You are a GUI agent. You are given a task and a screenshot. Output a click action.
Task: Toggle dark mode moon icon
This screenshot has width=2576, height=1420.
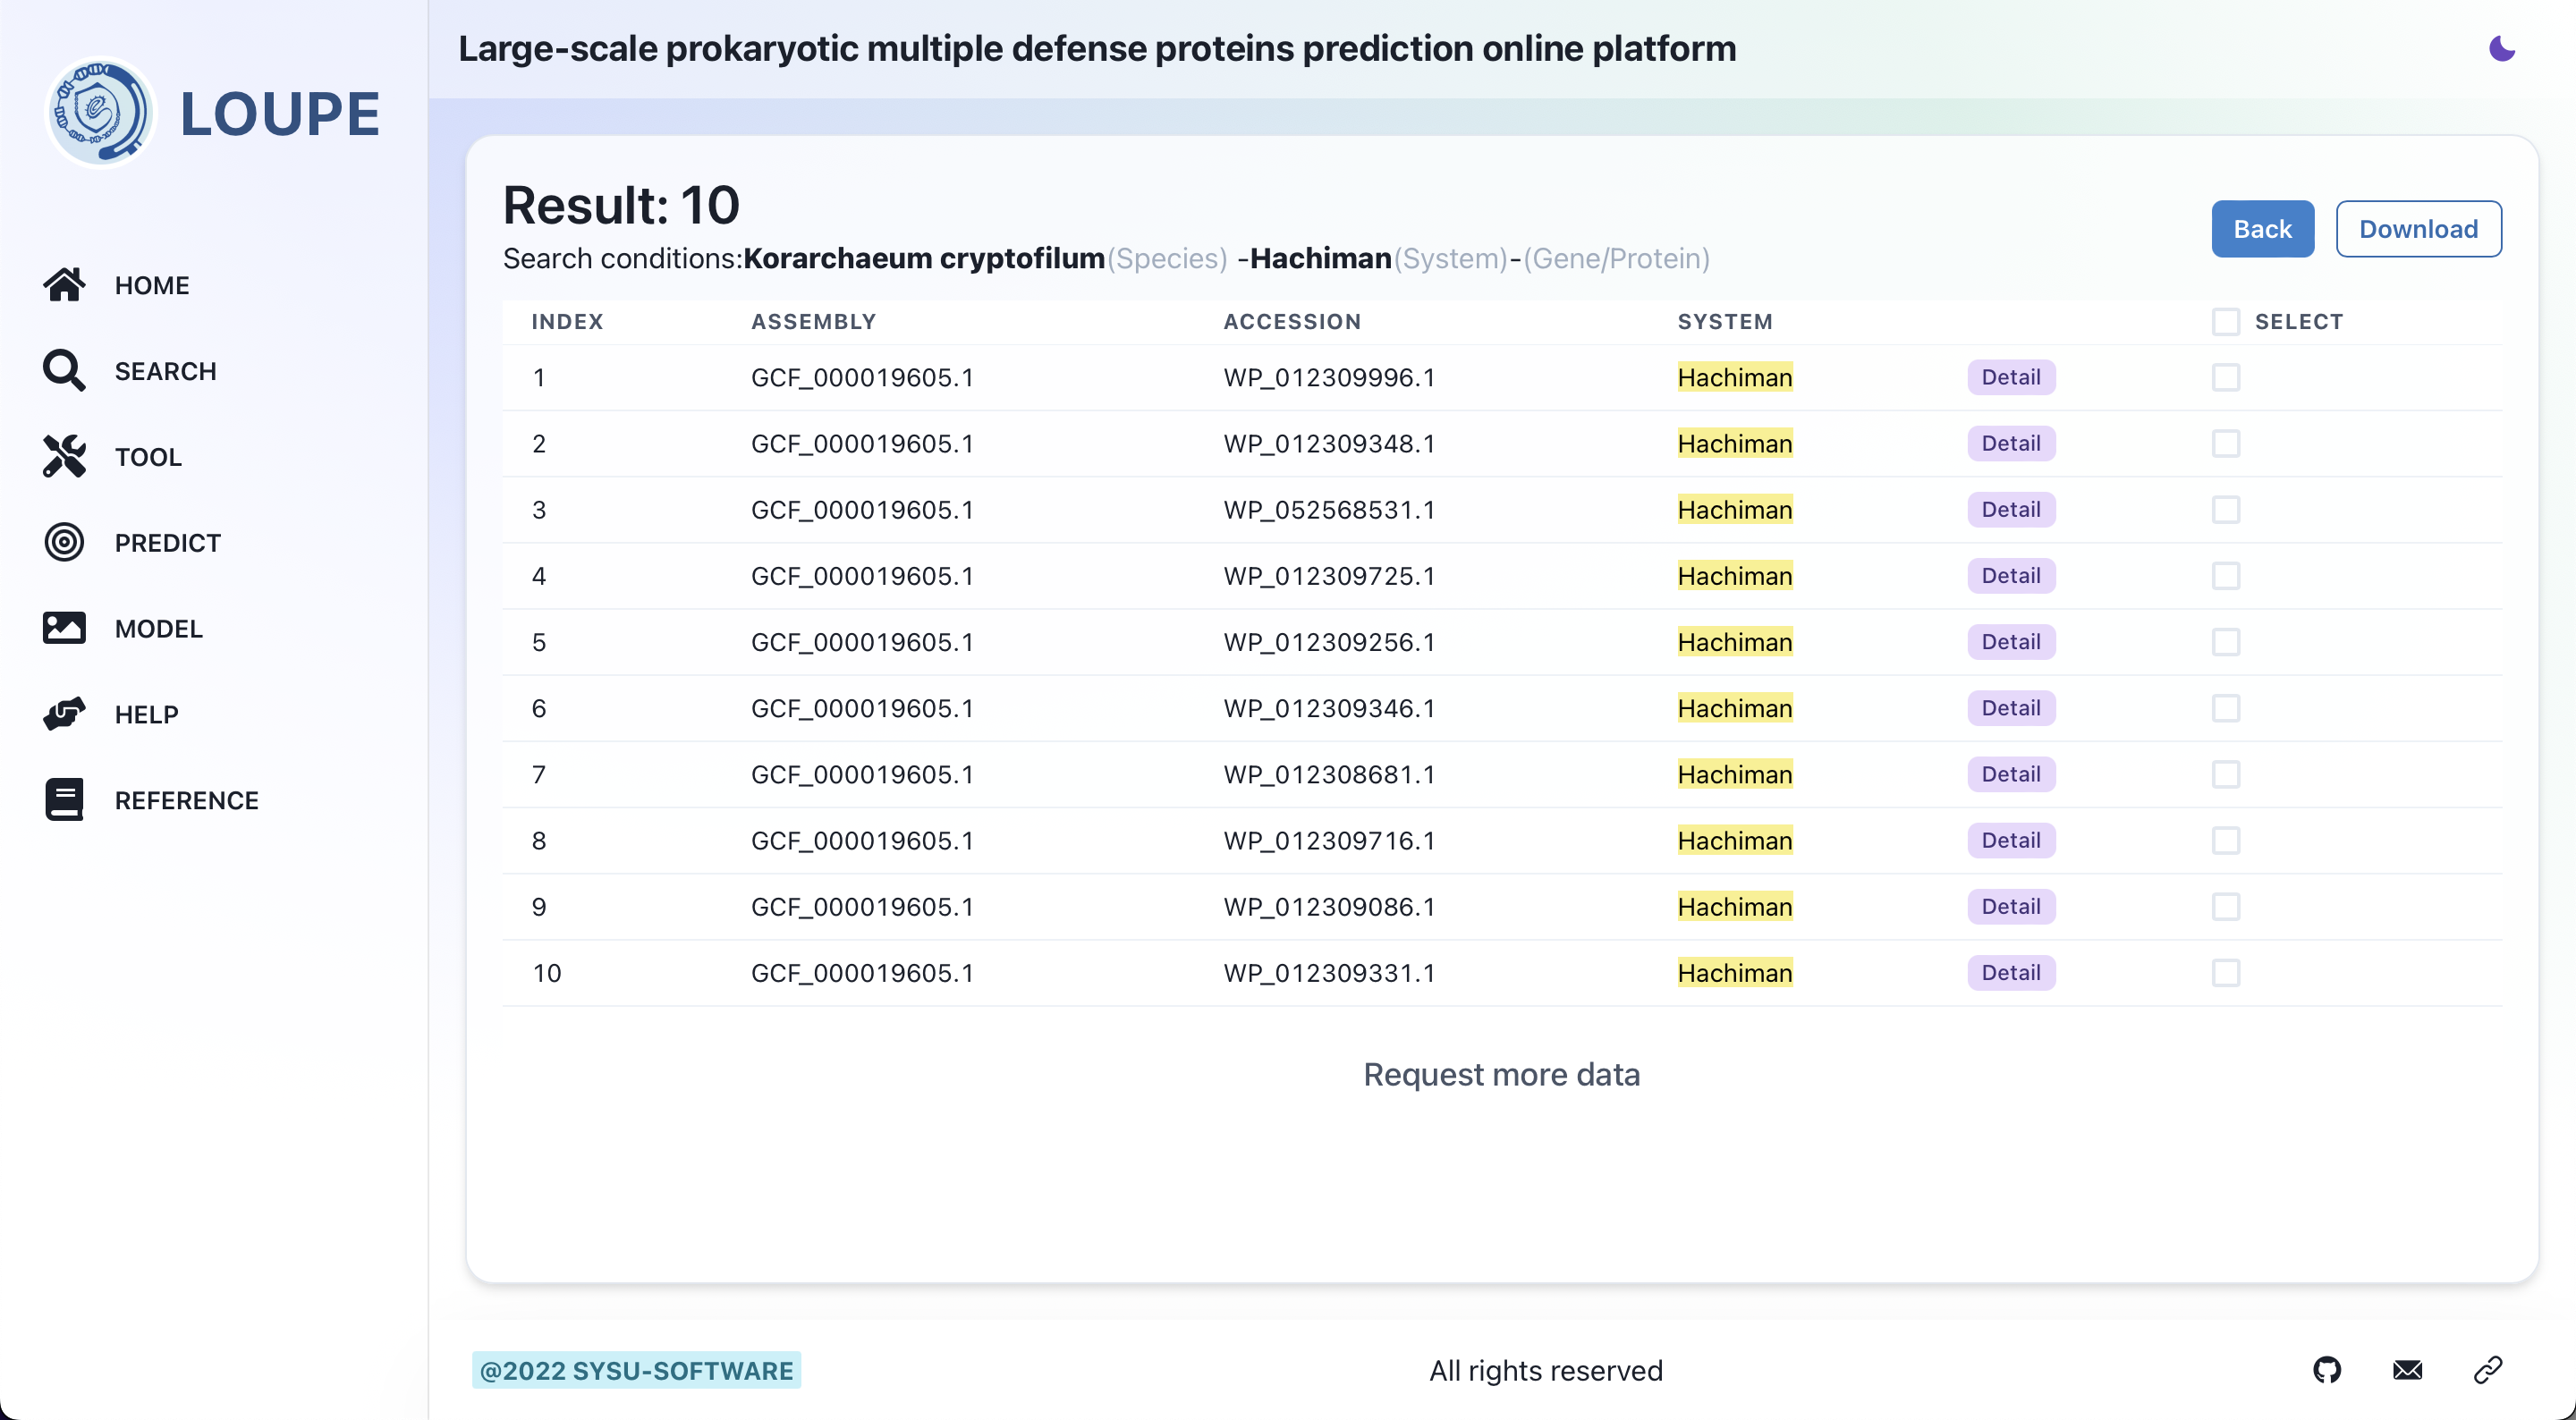(x=2502, y=48)
